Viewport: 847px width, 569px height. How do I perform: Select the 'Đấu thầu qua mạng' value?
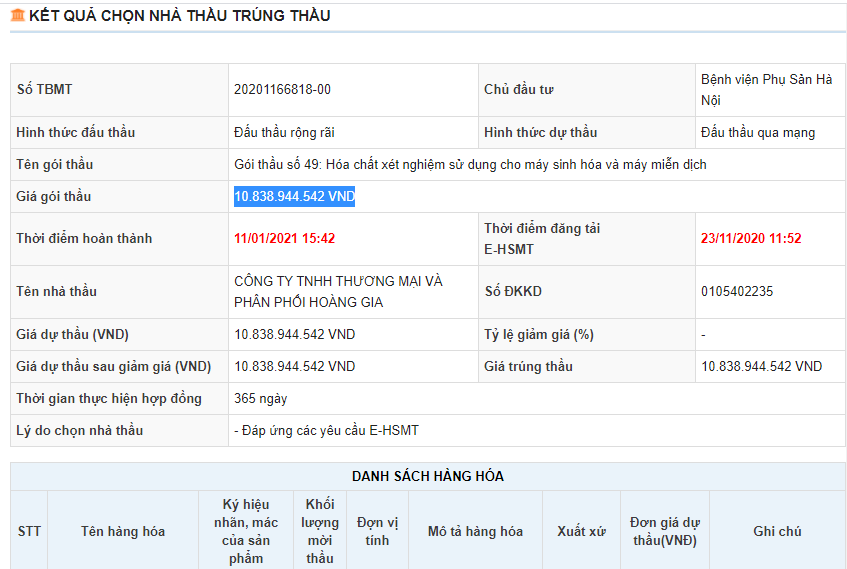758,132
